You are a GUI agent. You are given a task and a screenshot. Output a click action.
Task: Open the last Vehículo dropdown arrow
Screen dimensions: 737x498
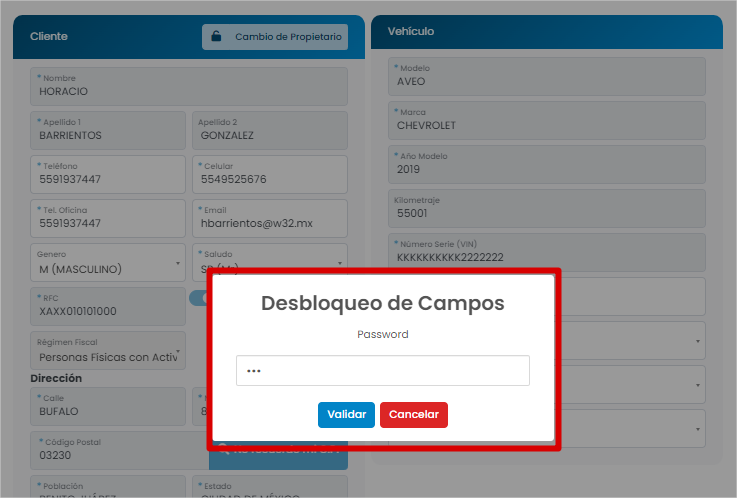click(698, 429)
